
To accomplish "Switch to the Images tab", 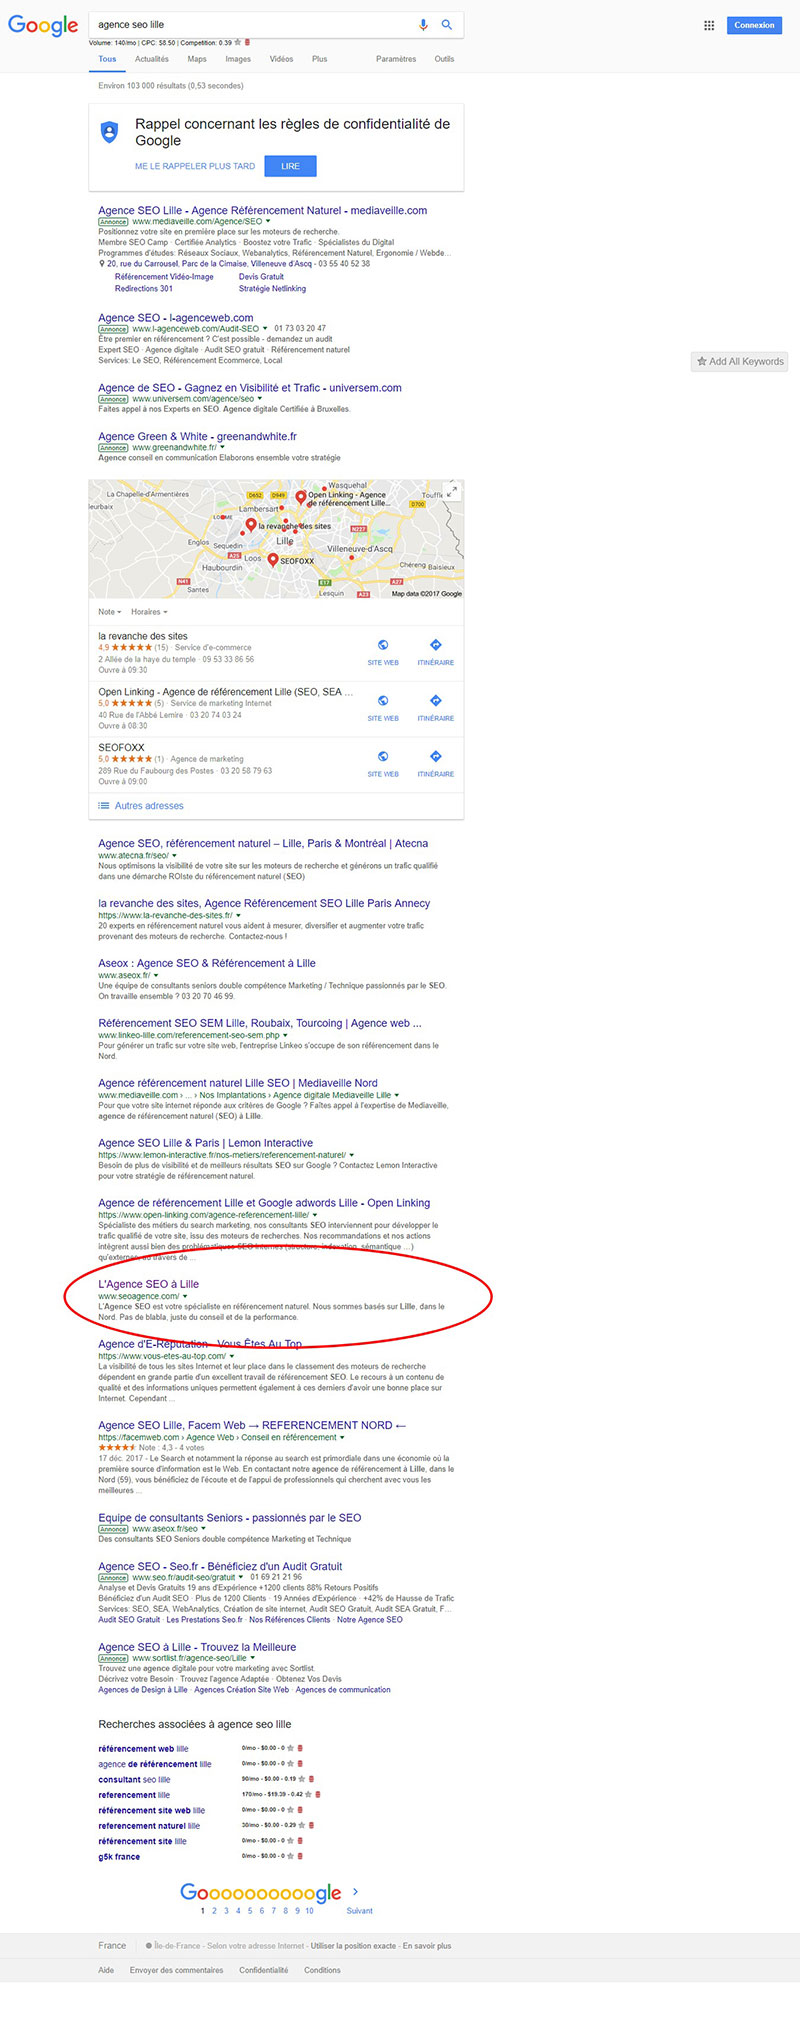I will click(238, 59).
